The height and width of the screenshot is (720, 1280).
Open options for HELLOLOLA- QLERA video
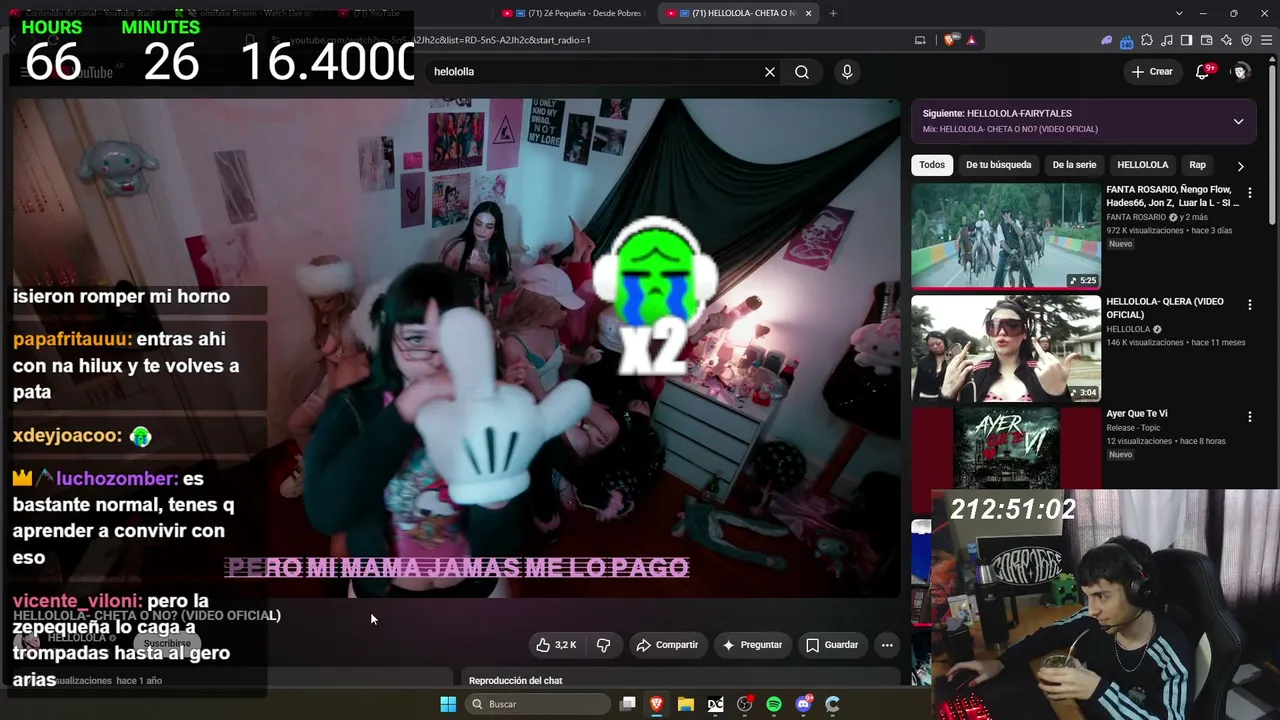(1249, 304)
